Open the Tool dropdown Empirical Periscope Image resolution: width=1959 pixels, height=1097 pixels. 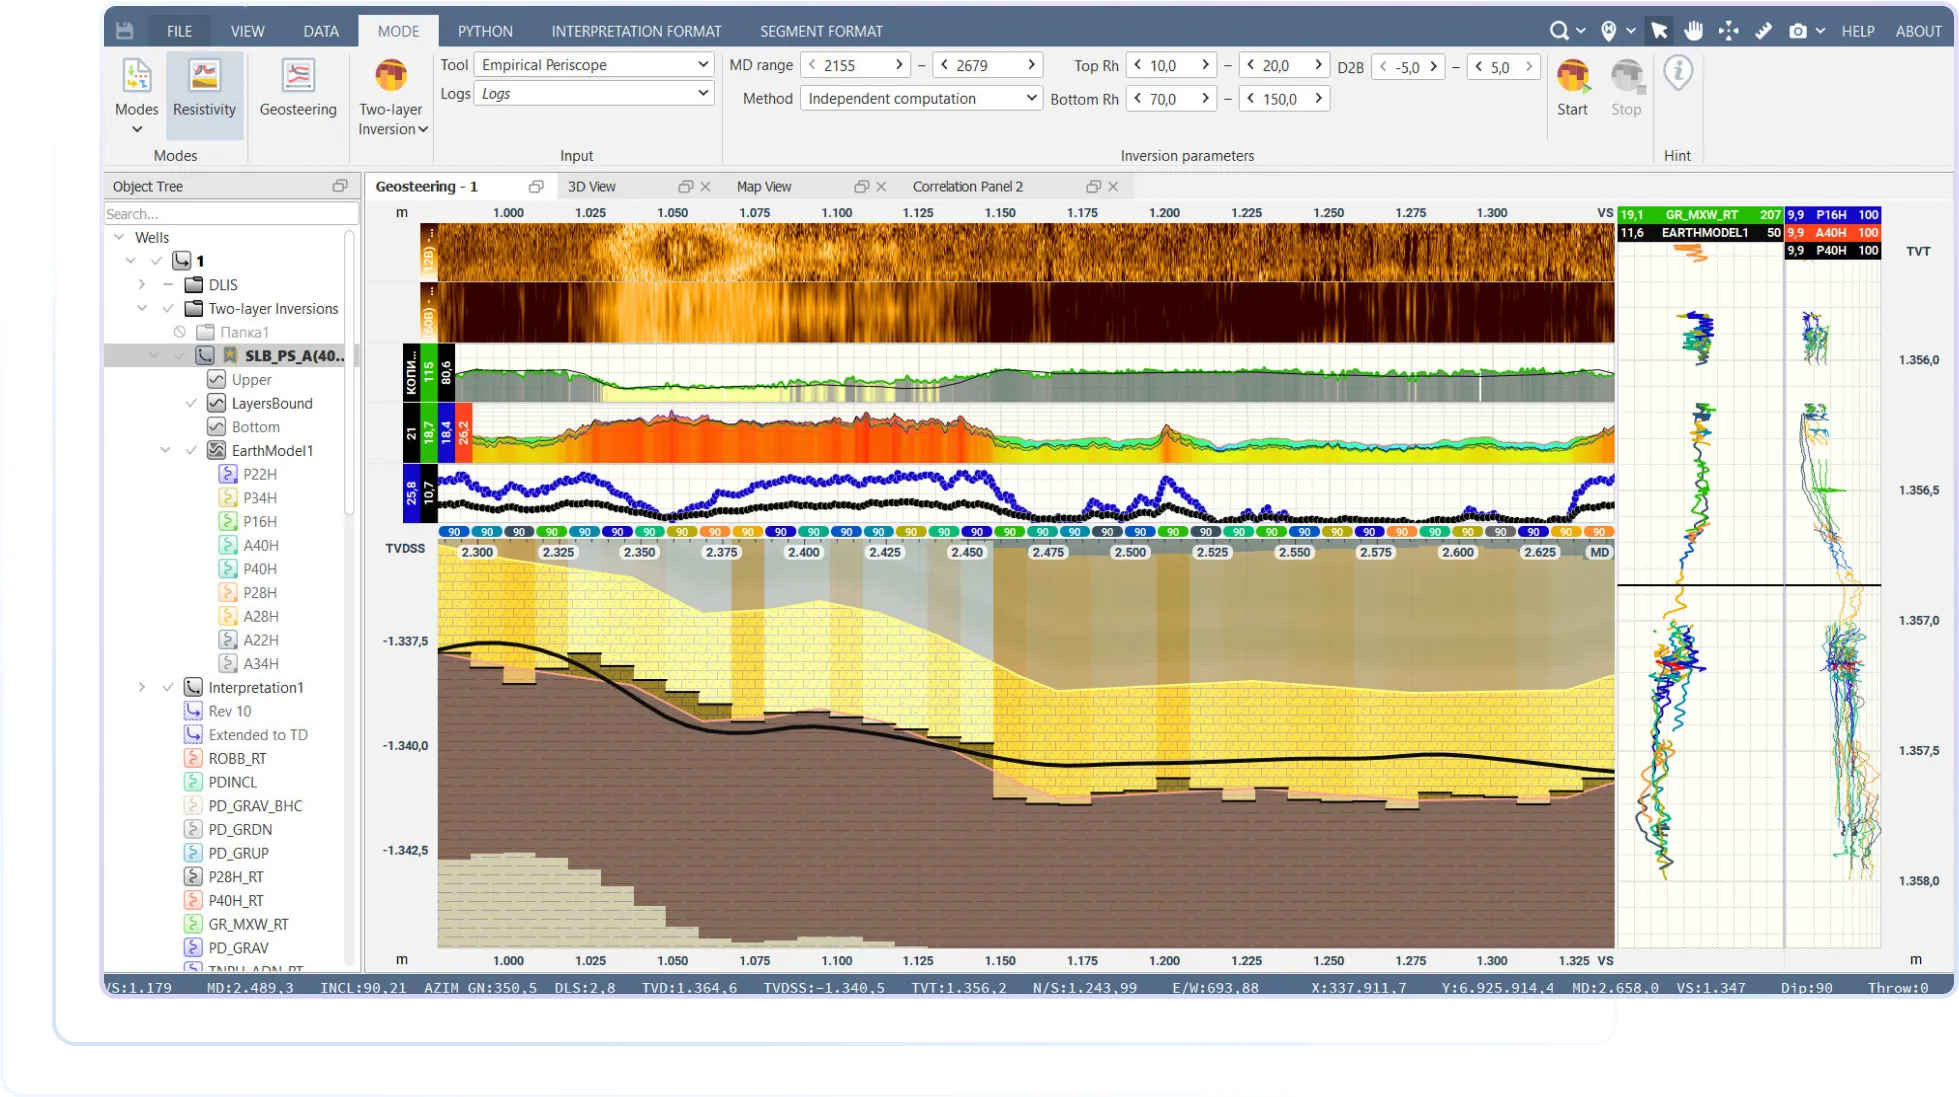click(594, 65)
